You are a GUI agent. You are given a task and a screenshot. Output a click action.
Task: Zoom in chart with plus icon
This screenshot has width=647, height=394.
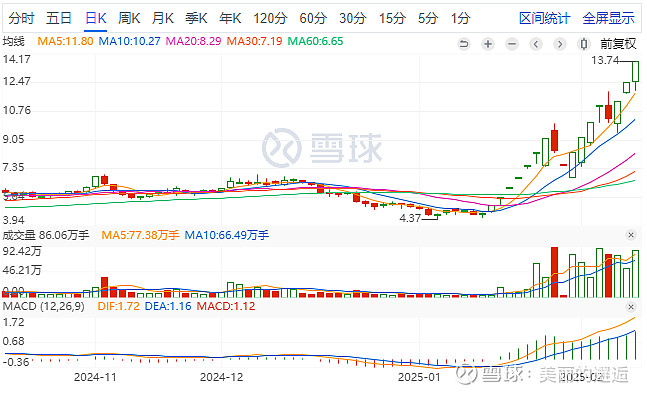pos(488,44)
